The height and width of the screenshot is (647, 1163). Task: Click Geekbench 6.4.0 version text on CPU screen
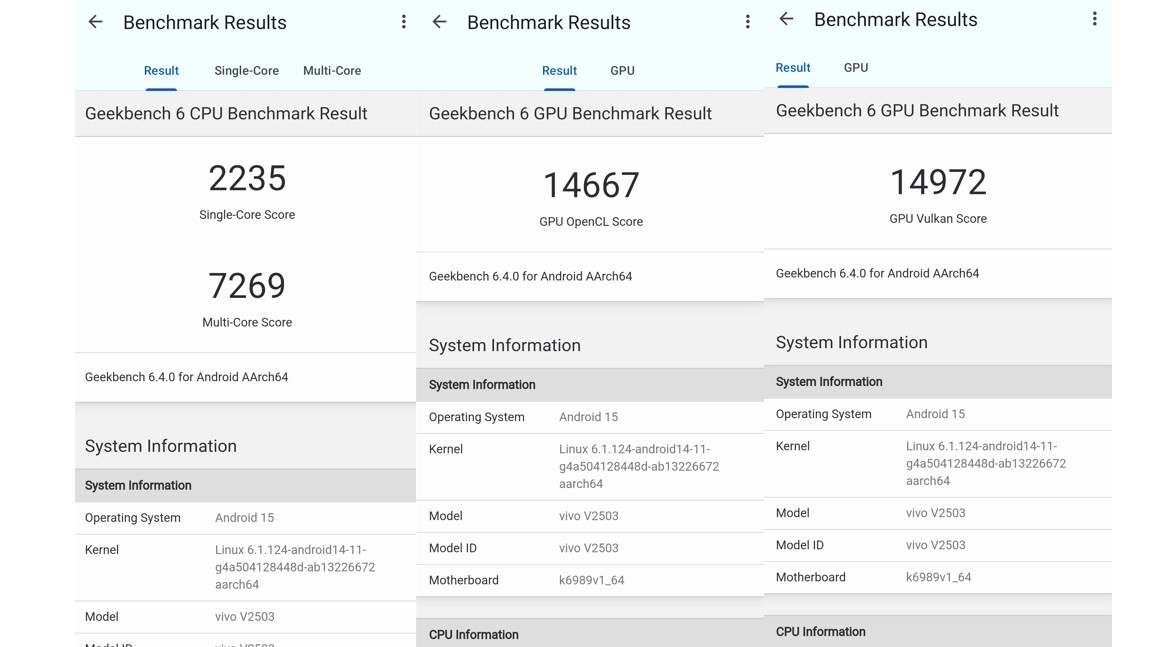click(x=186, y=377)
